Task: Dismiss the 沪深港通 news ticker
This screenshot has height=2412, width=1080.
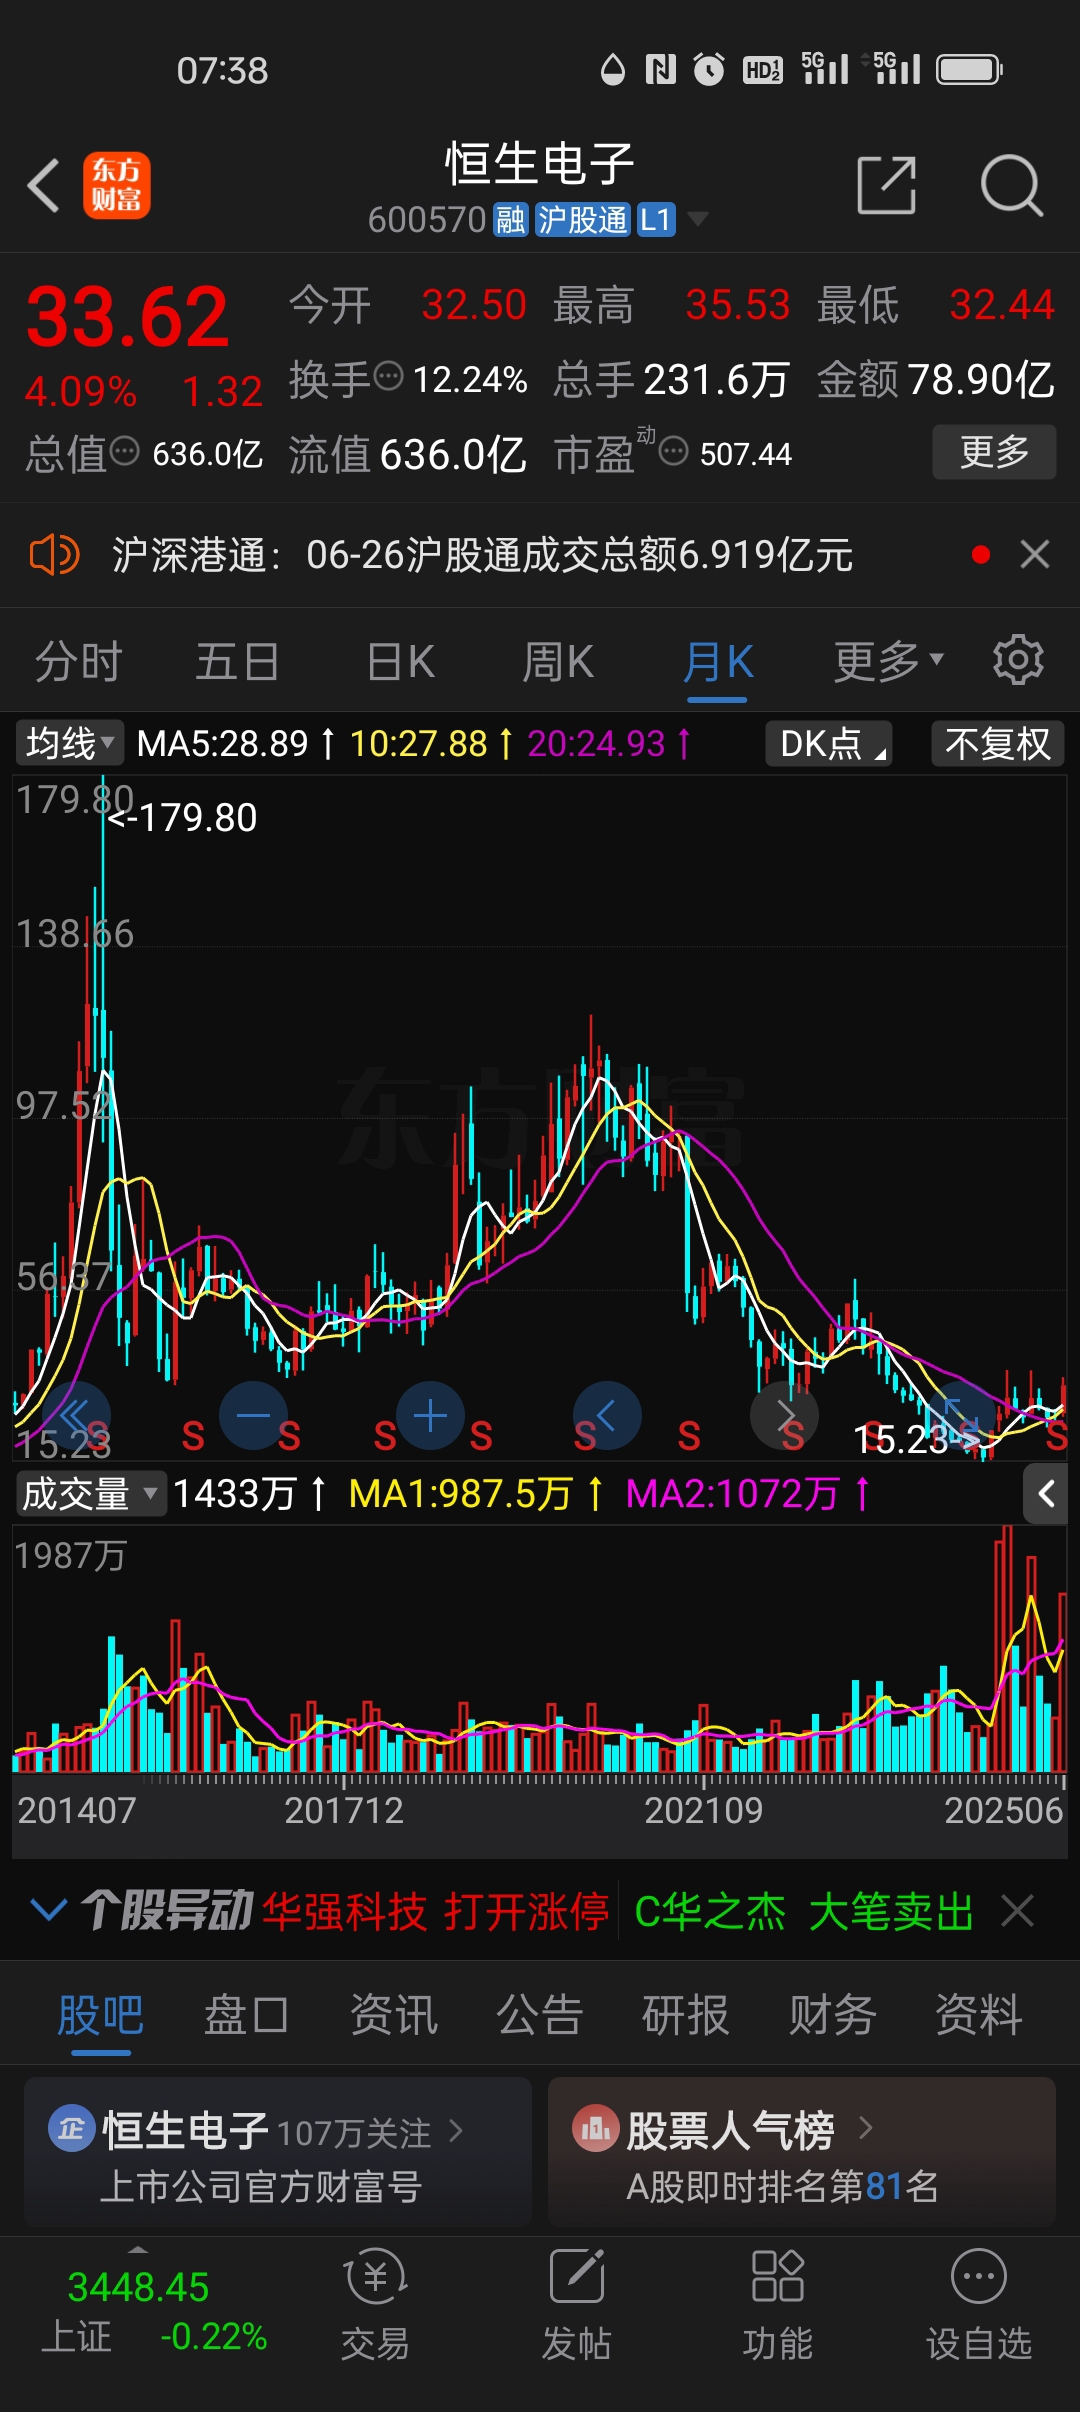Action: coord(1035,554)
